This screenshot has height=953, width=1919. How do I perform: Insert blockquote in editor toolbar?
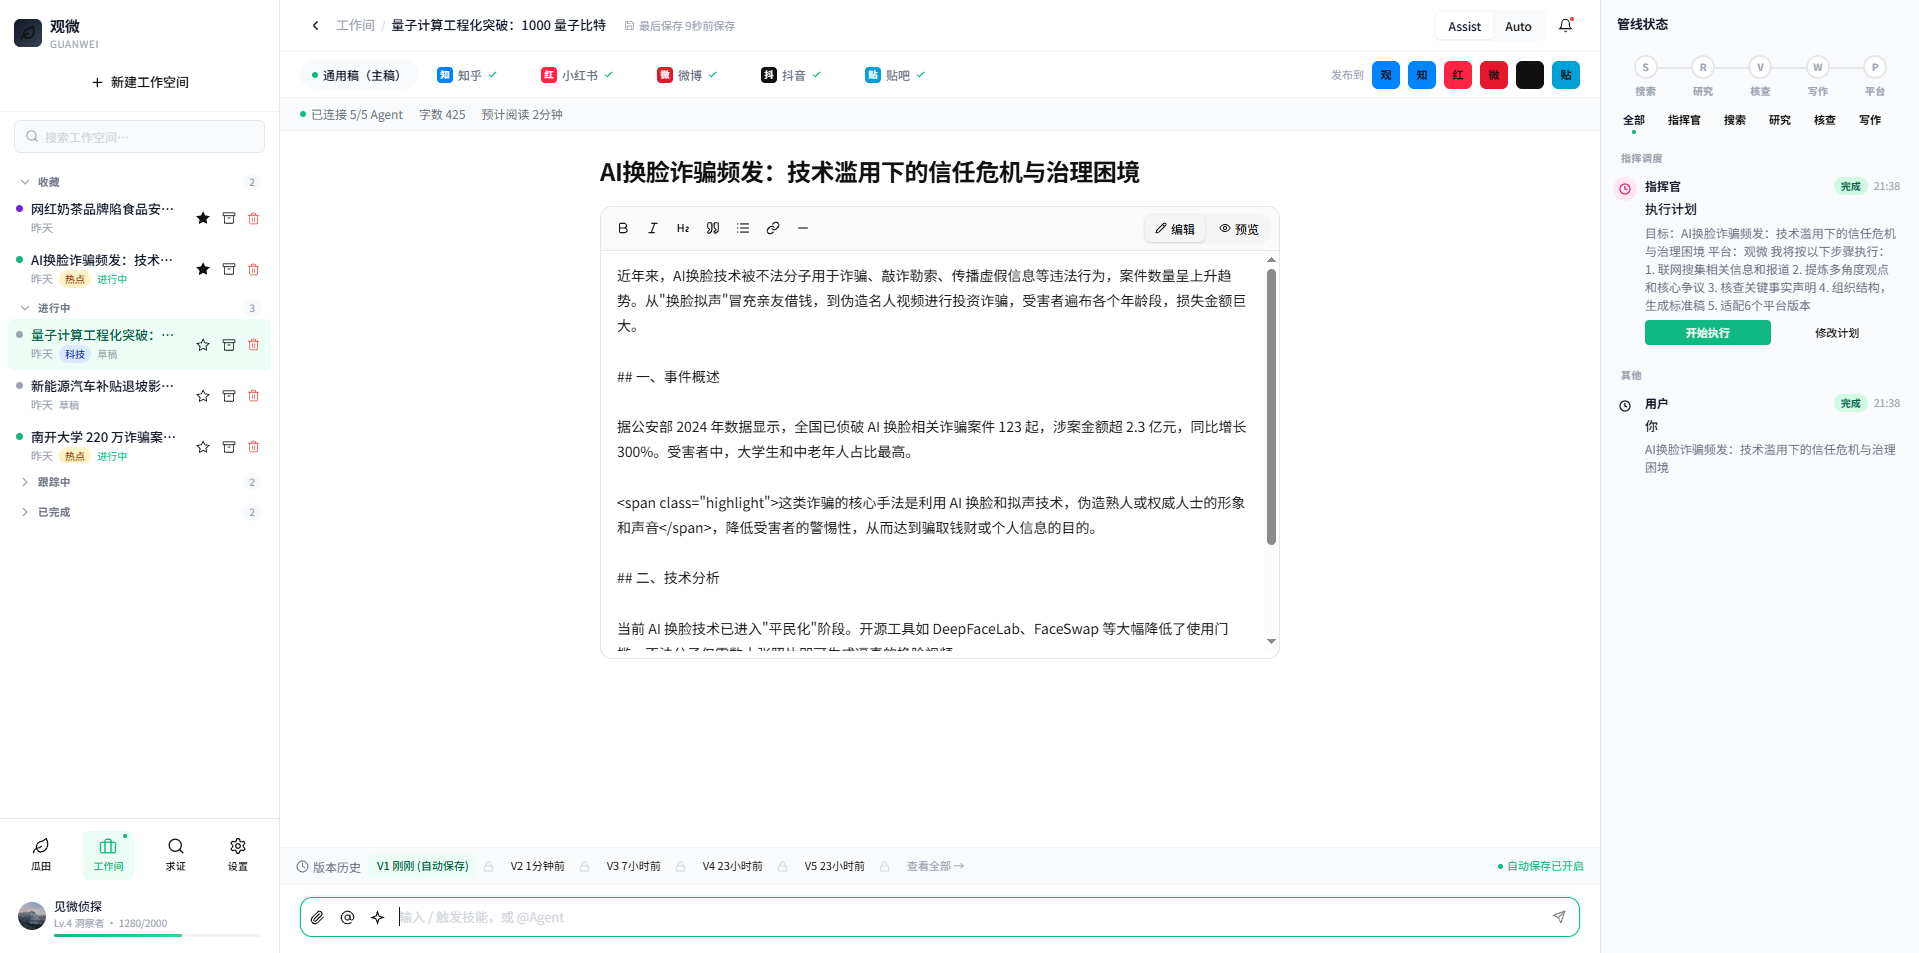pos(713,228)
